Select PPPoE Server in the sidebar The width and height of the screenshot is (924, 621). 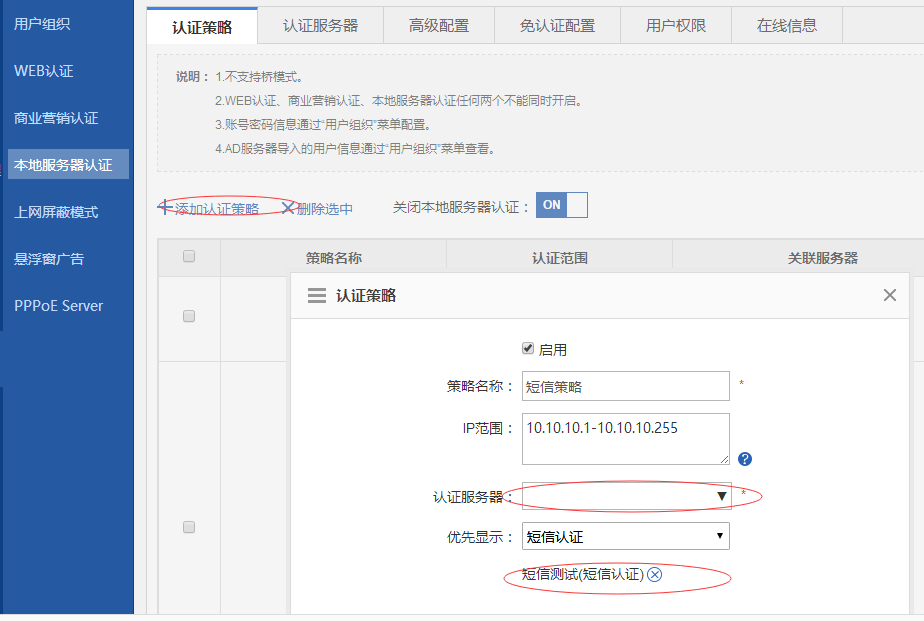(58, 306)
